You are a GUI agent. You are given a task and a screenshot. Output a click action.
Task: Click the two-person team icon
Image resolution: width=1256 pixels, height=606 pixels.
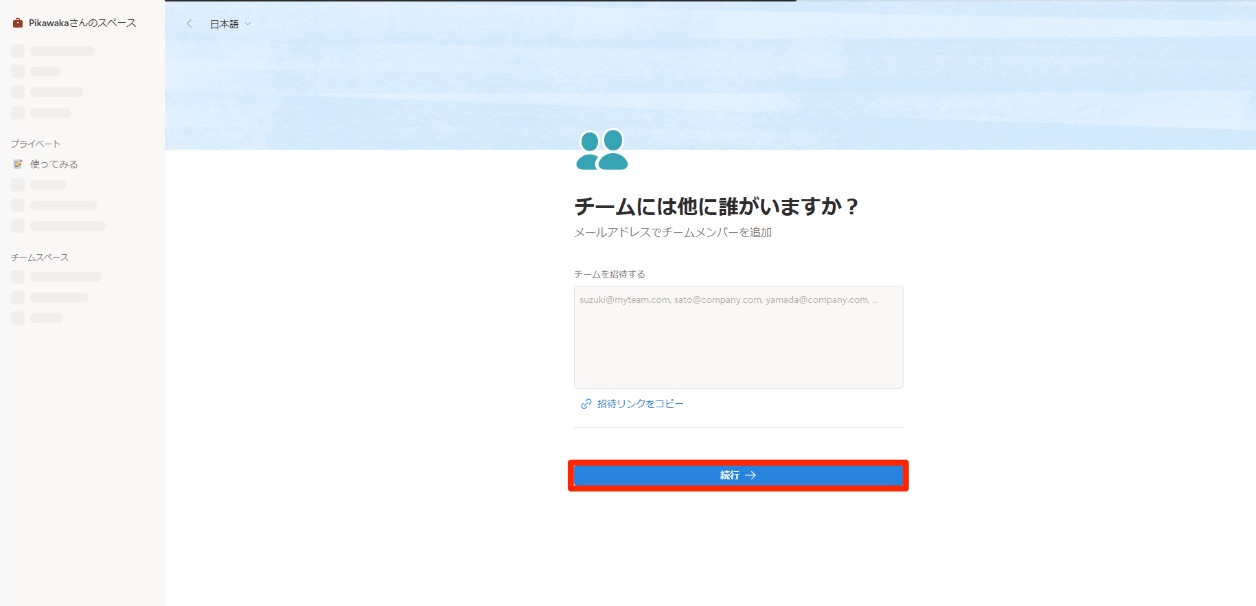point(602,150)
